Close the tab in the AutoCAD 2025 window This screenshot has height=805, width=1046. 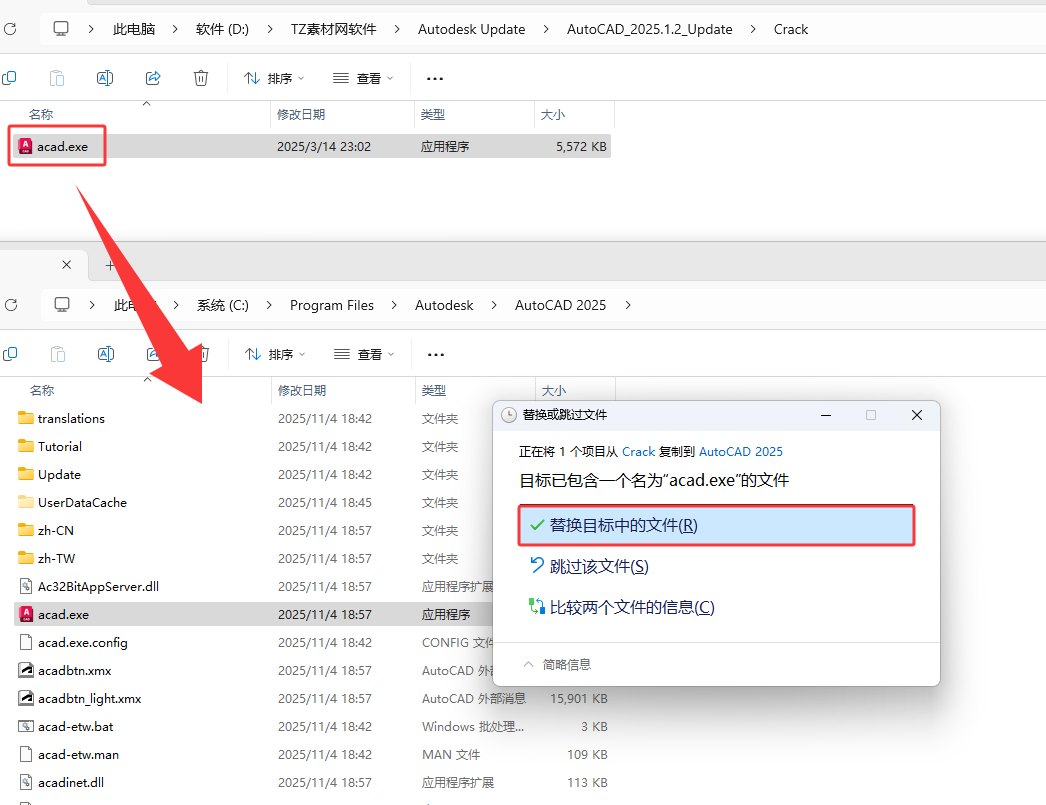(x=67, y=265)
